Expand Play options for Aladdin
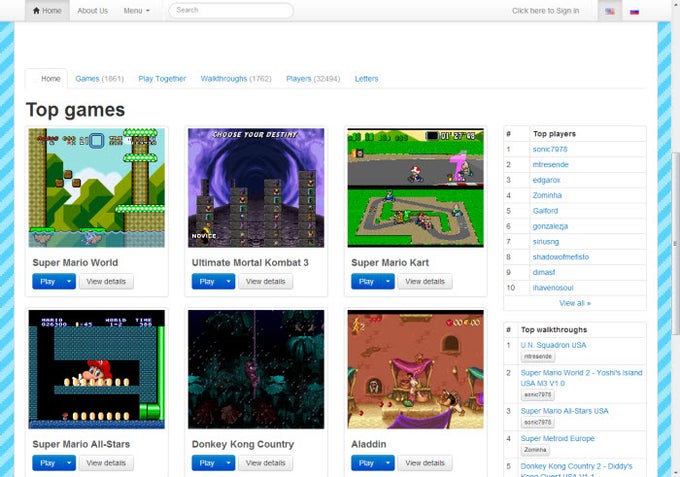 (388, 463)
